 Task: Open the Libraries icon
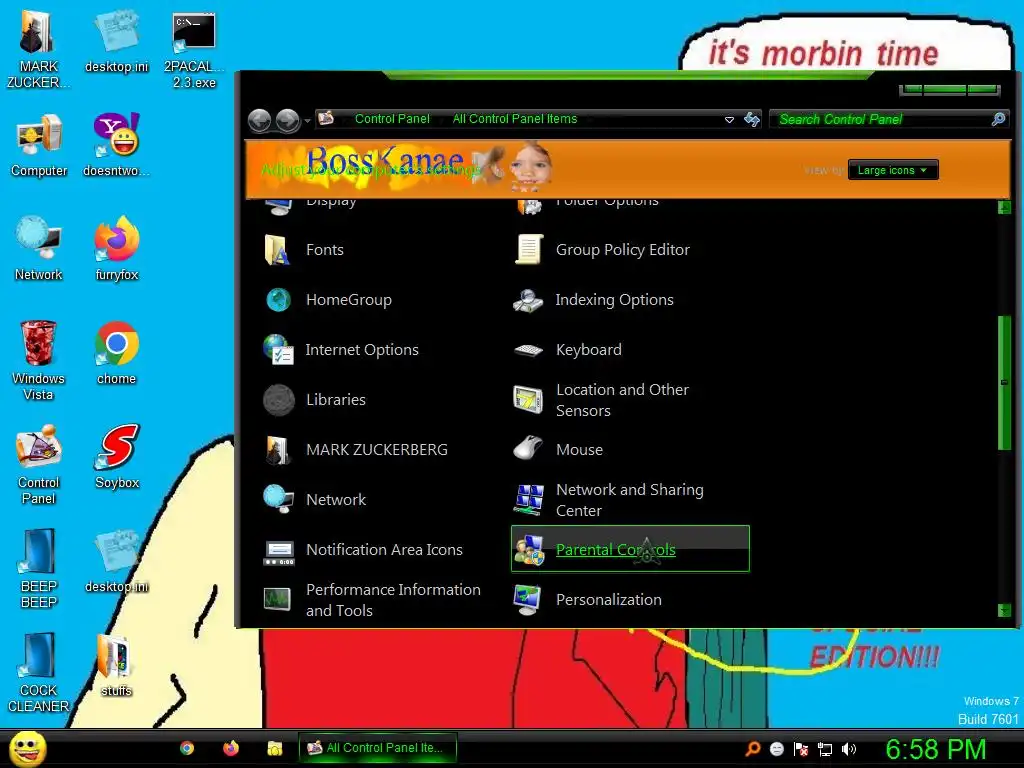coord(278,400)
